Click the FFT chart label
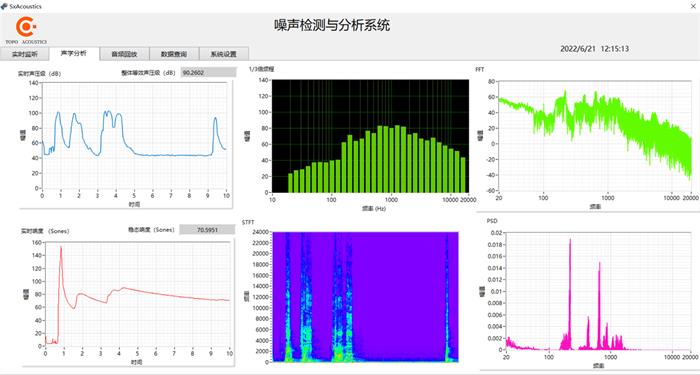 (480, 69)
